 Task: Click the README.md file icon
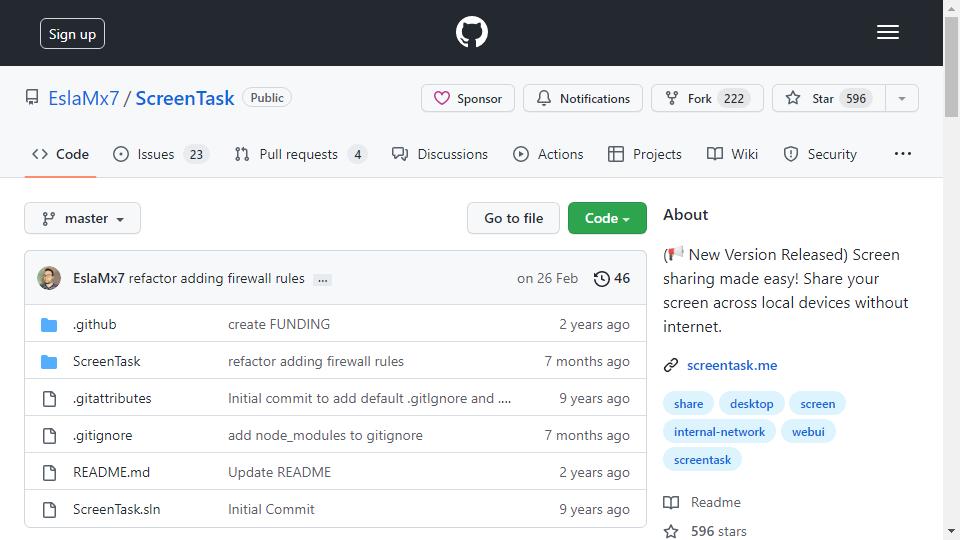tap(49, 473)
